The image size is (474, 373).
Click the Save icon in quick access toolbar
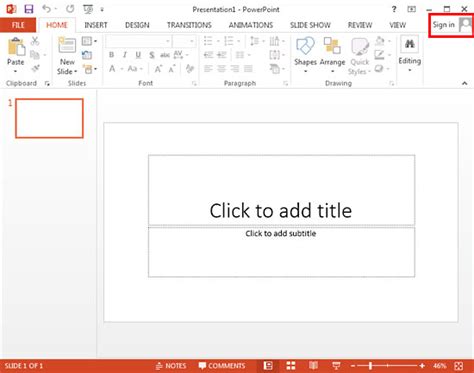pyautogui.click(x=29, y=9)
